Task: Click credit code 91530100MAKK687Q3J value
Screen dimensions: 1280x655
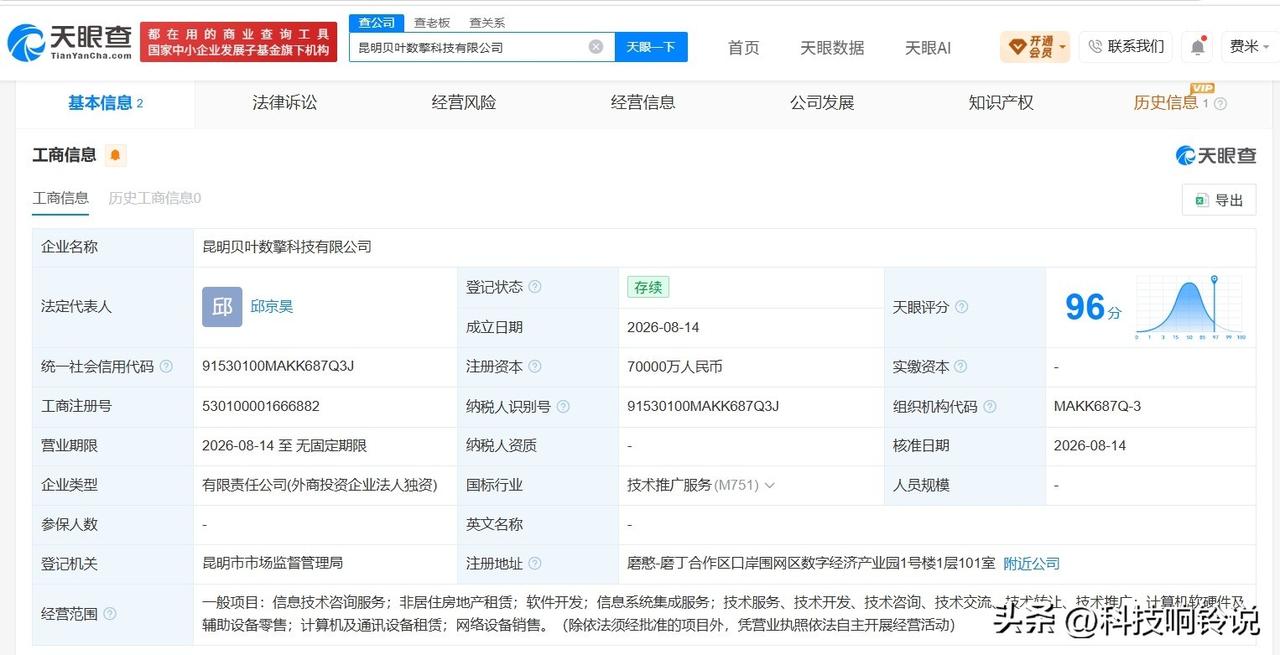Action: [x=278, y=367]
